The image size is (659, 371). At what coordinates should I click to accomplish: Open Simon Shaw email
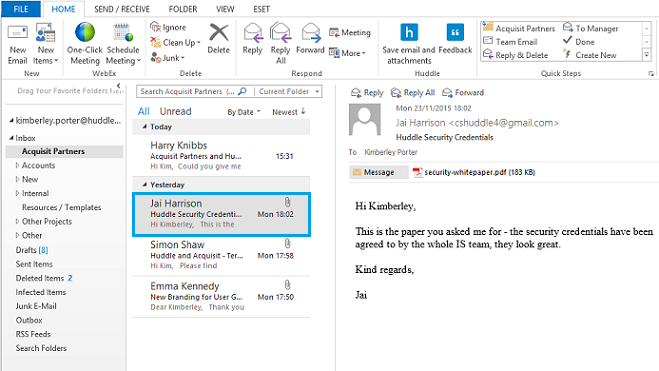[x=221, y=256]
